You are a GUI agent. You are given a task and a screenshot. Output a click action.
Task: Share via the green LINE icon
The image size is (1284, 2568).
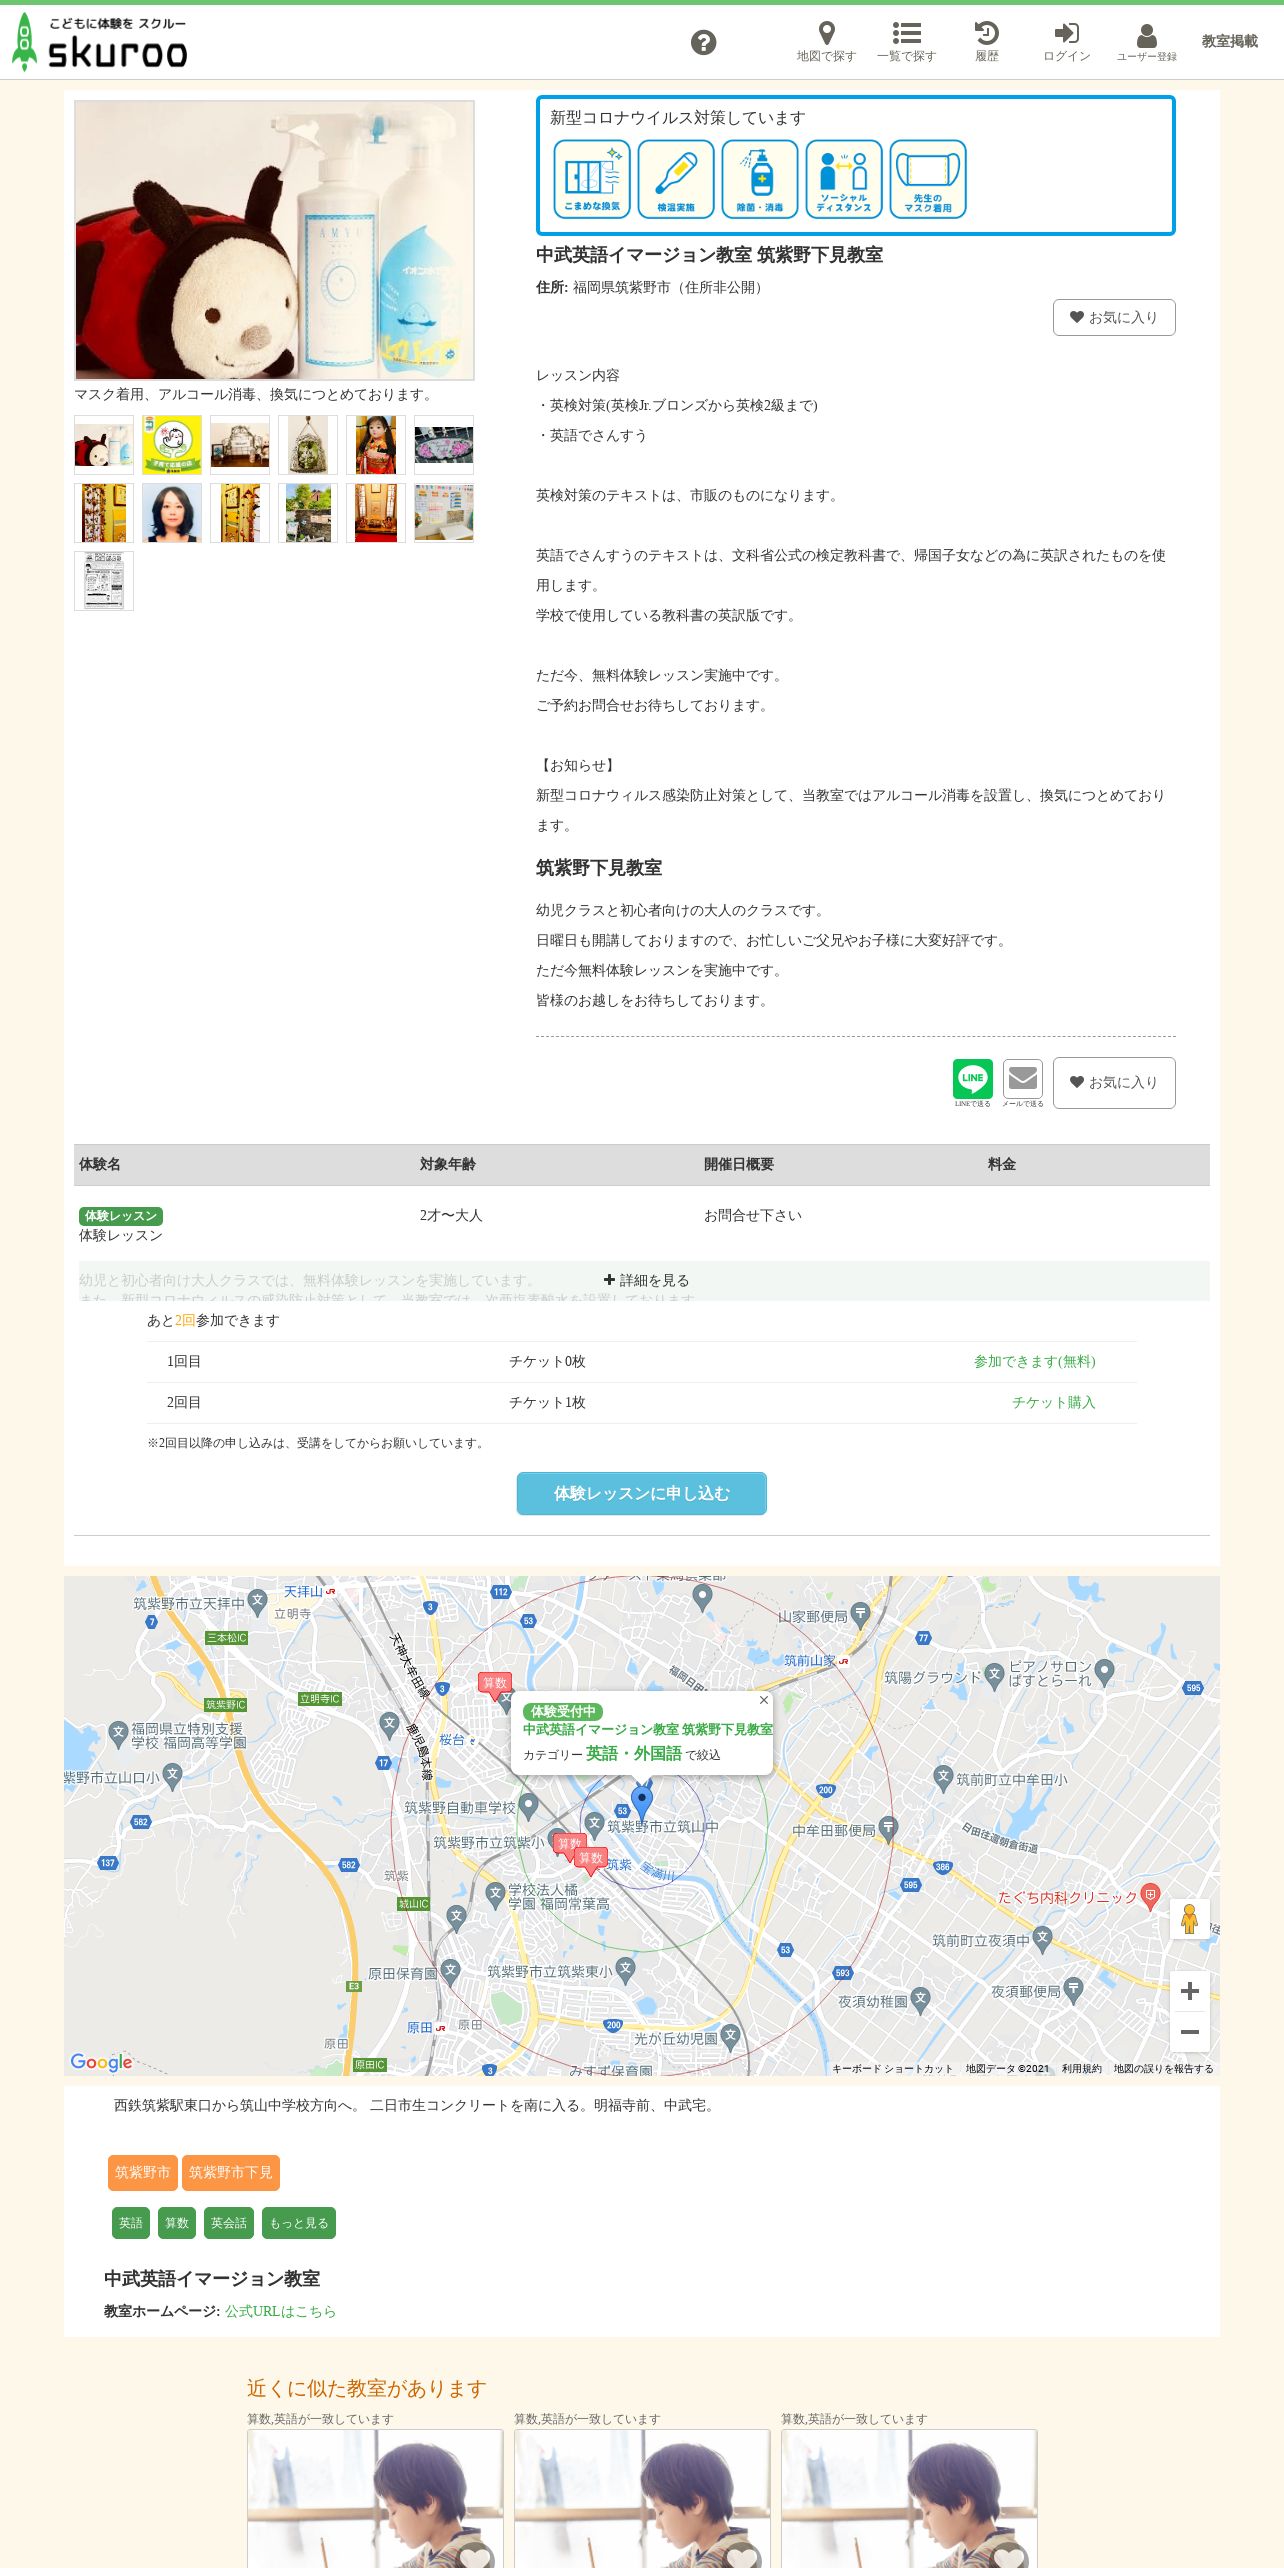[x=973, y=1079]
